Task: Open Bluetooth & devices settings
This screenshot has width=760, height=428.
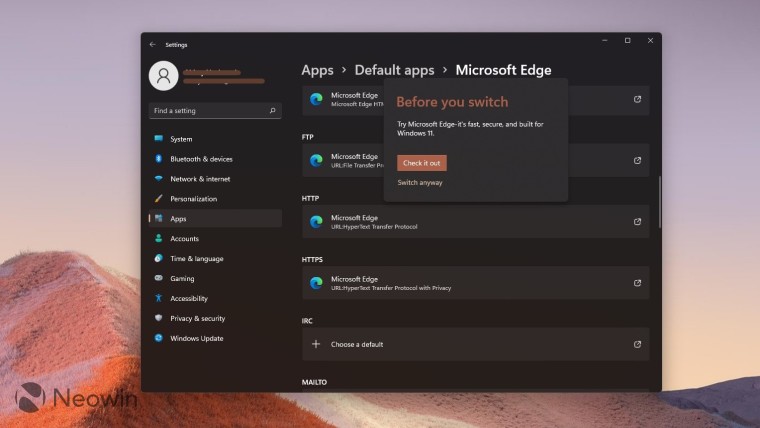Action: tap(215, 159)
